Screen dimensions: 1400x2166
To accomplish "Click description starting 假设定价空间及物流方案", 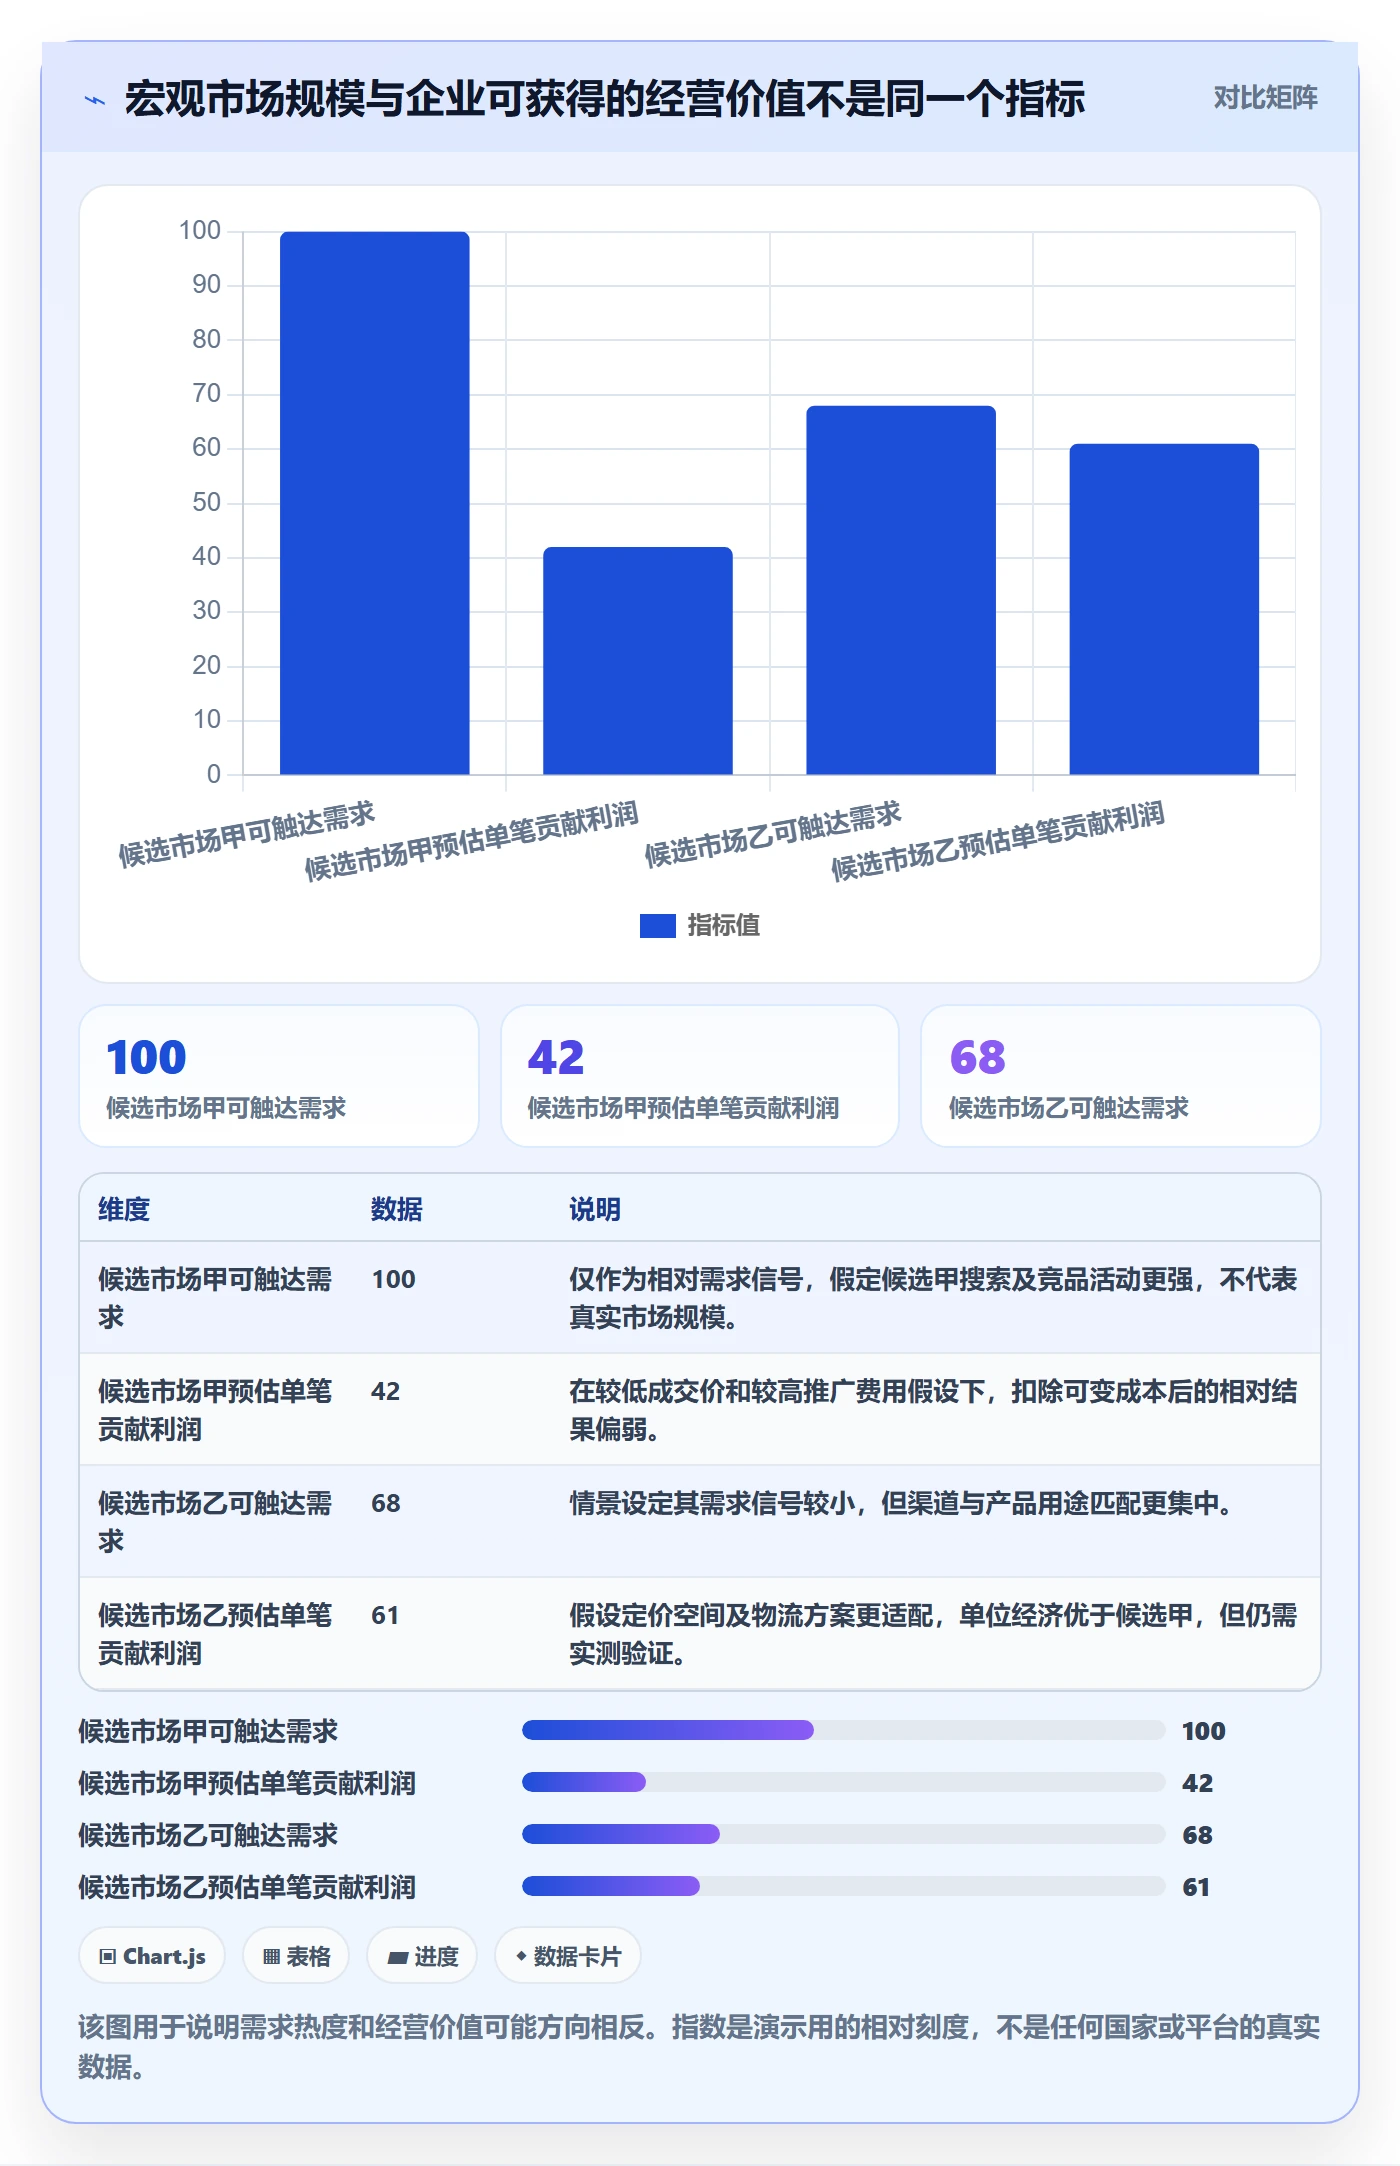I will click(x=933, y=1634).
